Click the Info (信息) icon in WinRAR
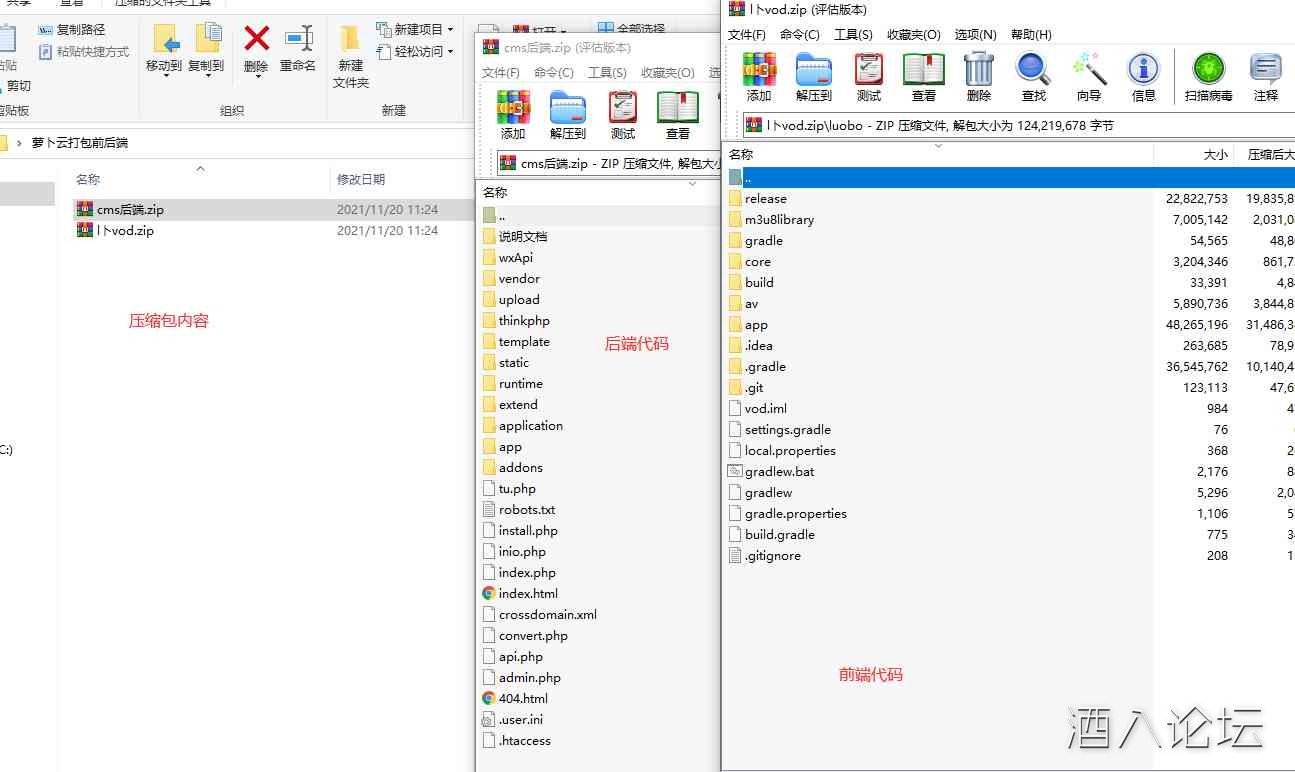Viewport: 1295px width, 772px height. pyautogui.click(x=1143, y=77)
